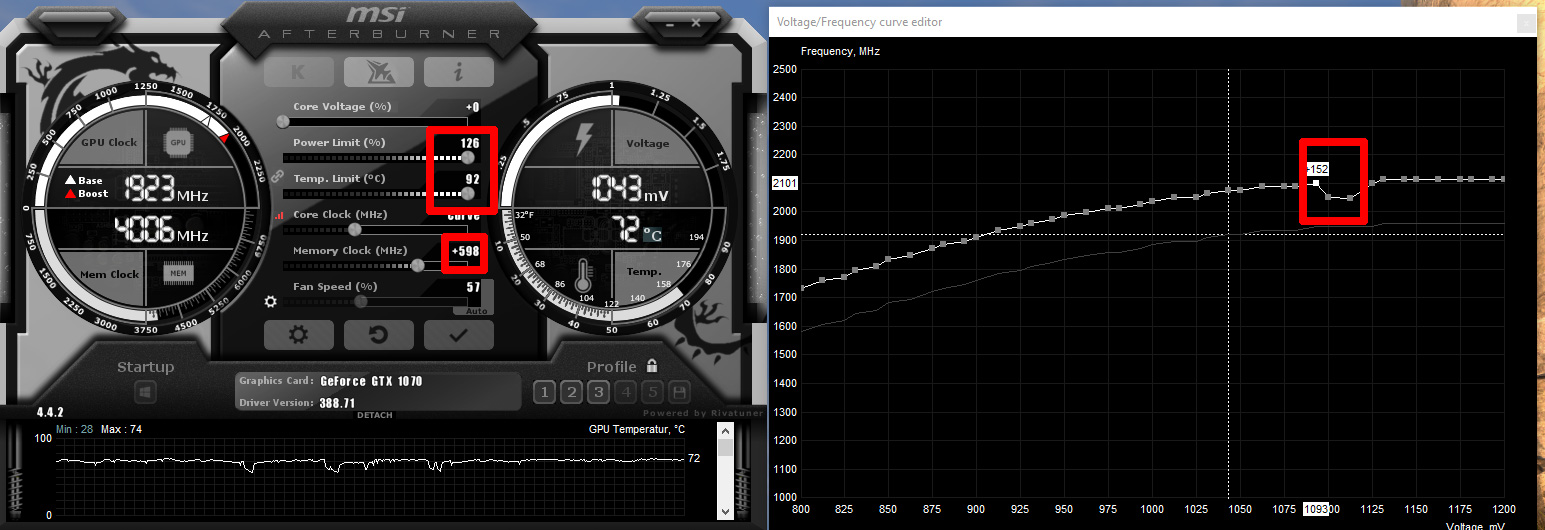Click the thermometer icon in temp gauge
1545x530 pixels.
[x=585, y=277]
